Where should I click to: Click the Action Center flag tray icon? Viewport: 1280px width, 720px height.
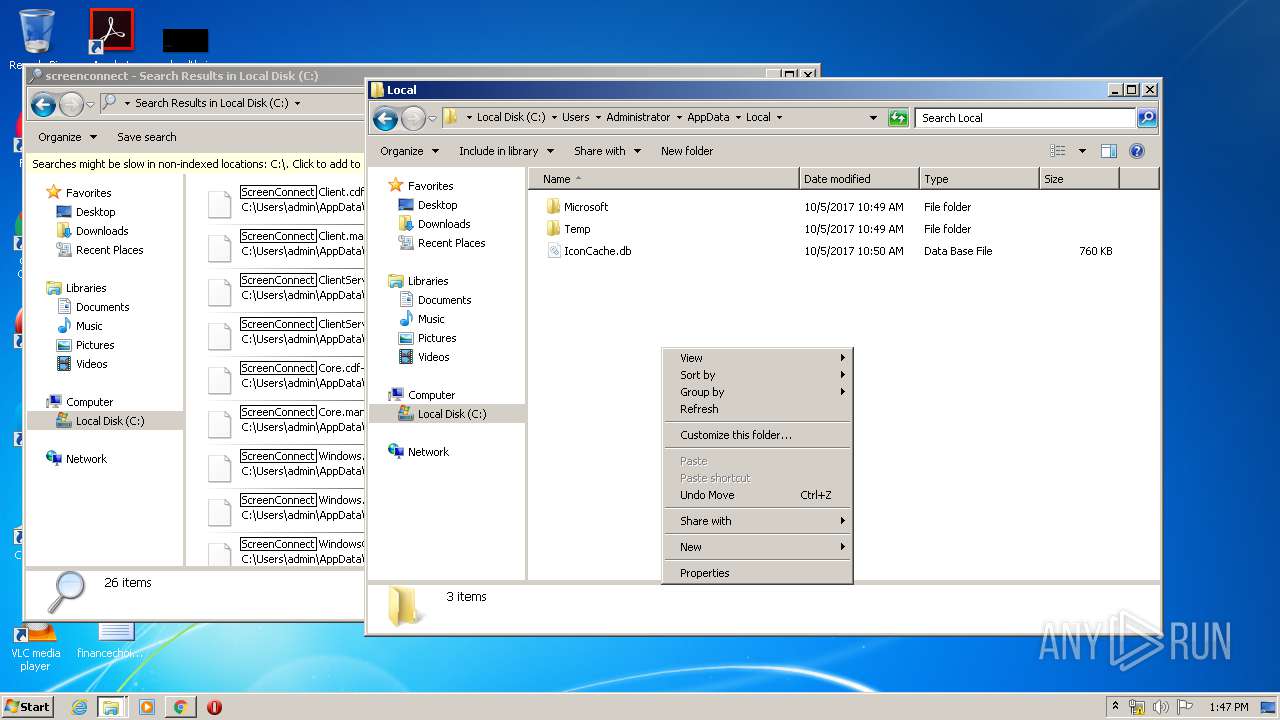(x=1185, y=707)
